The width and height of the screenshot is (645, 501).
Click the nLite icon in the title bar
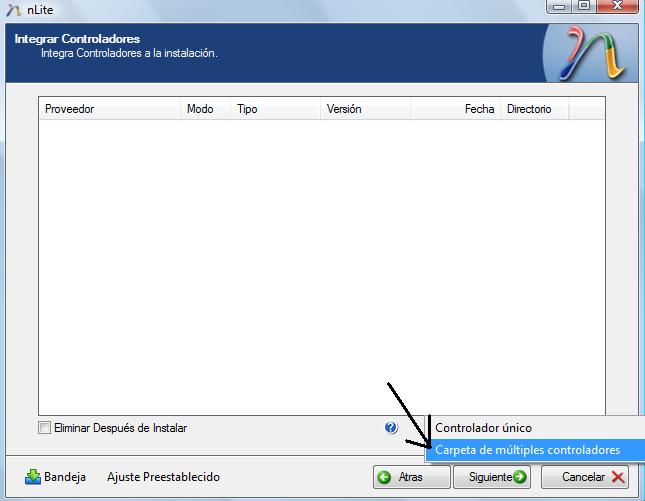tap(12, 9)
